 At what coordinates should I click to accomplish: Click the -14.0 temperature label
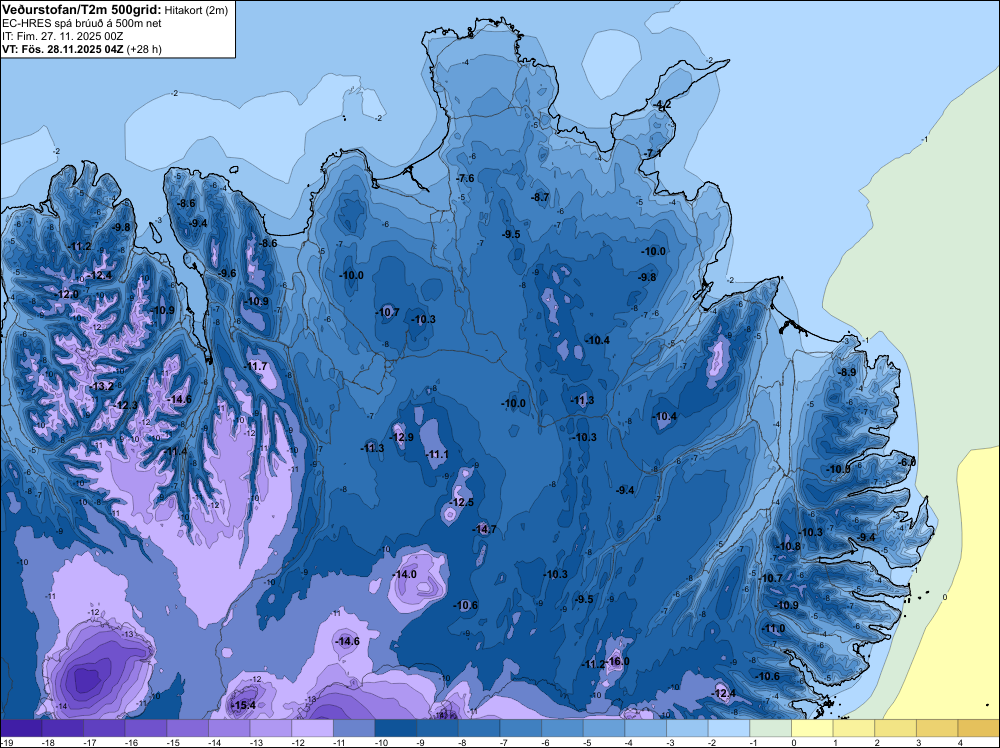pyautogui.click(x=404, y=574)
